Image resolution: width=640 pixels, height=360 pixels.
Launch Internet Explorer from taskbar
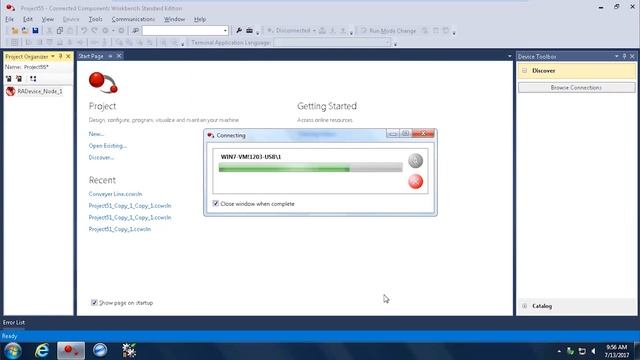(x=42, y=351)
